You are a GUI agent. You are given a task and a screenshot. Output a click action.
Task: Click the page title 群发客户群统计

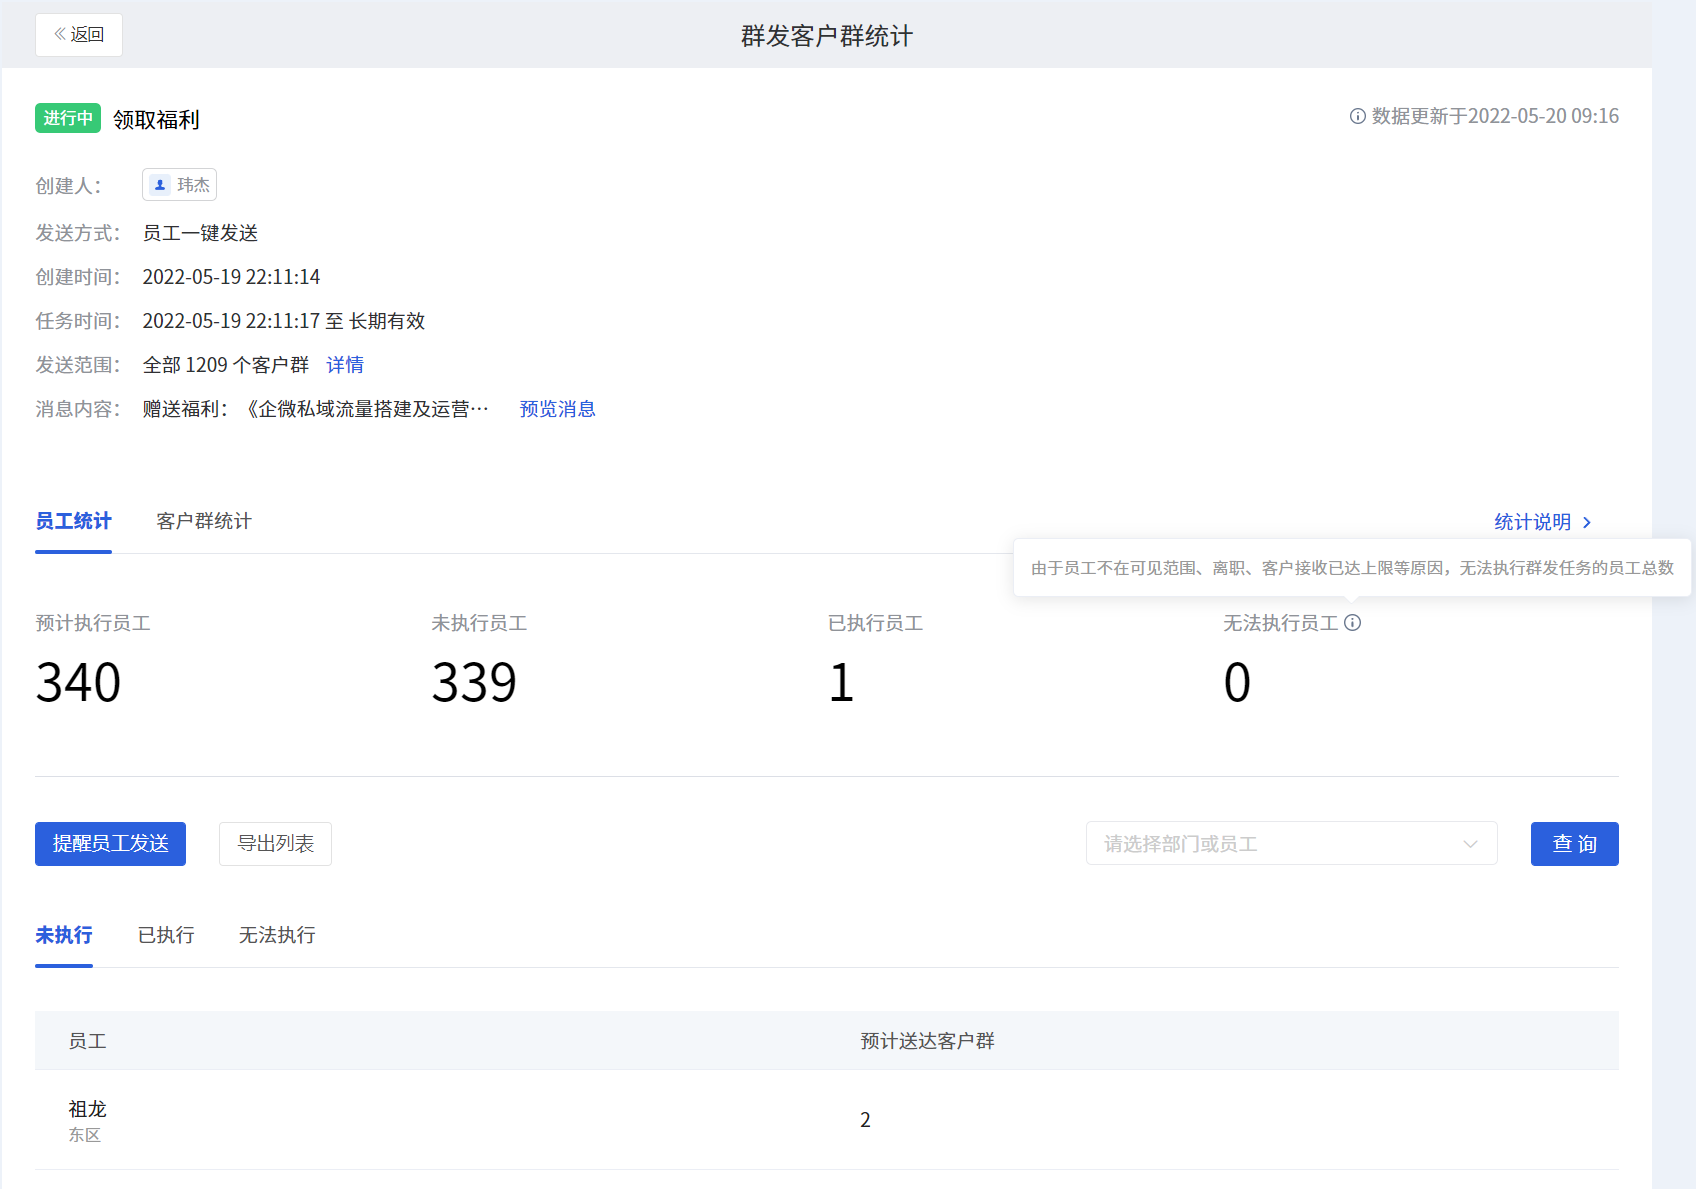coord(826,36)
